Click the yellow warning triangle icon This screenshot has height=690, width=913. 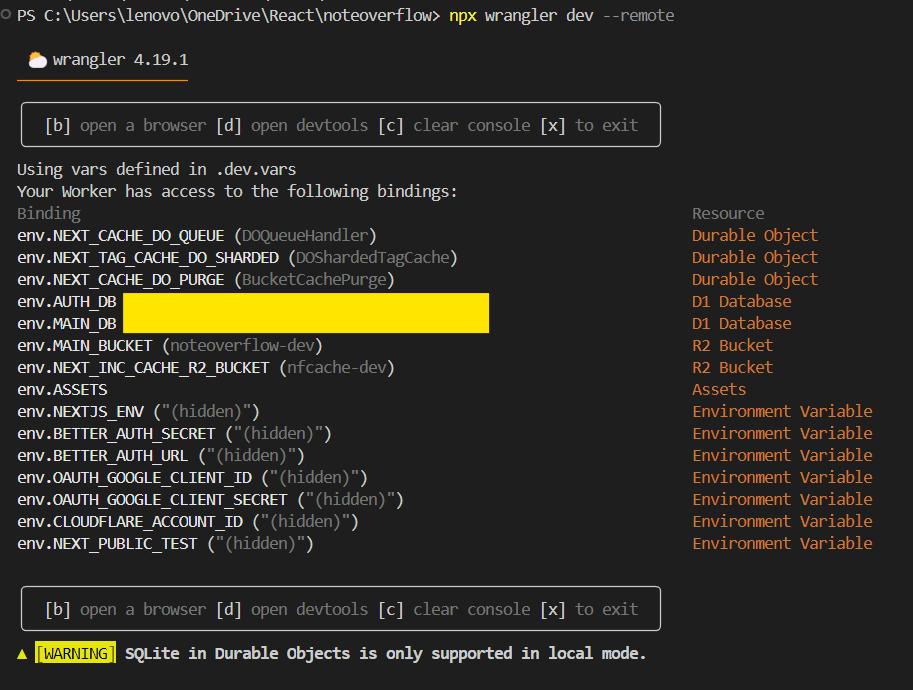(x=22, y=654)
